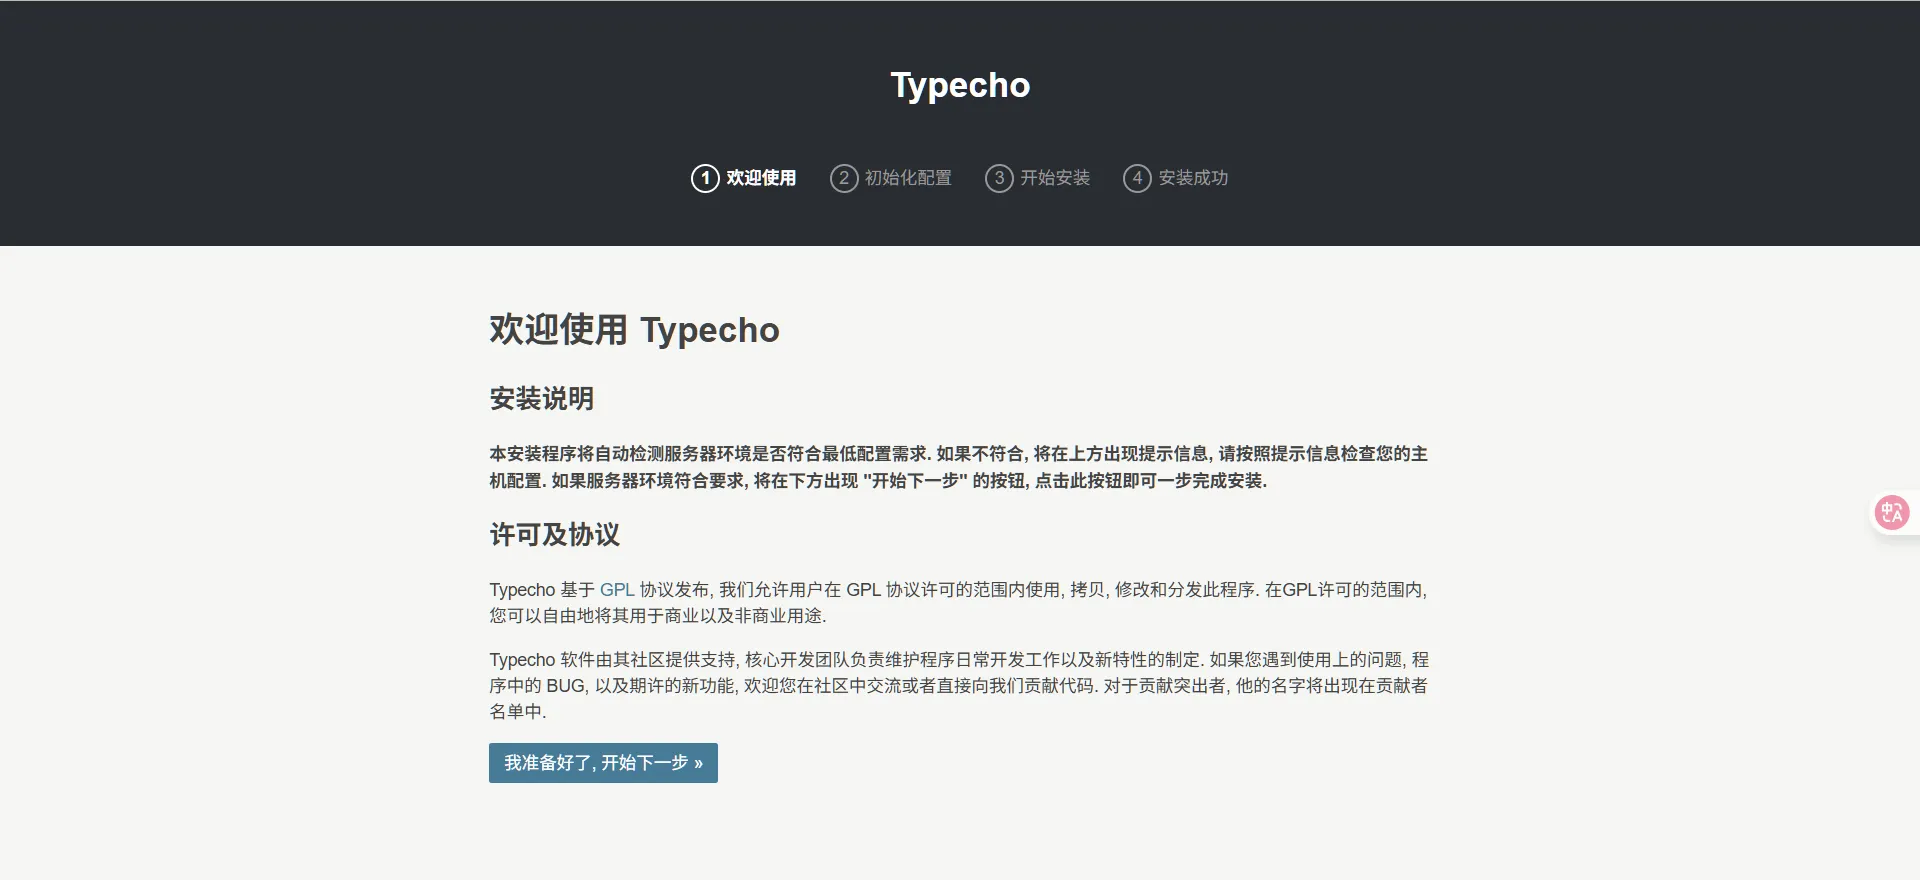Click the 欢迎使用 Typecho heading
1920x880 pixels.
634,330
